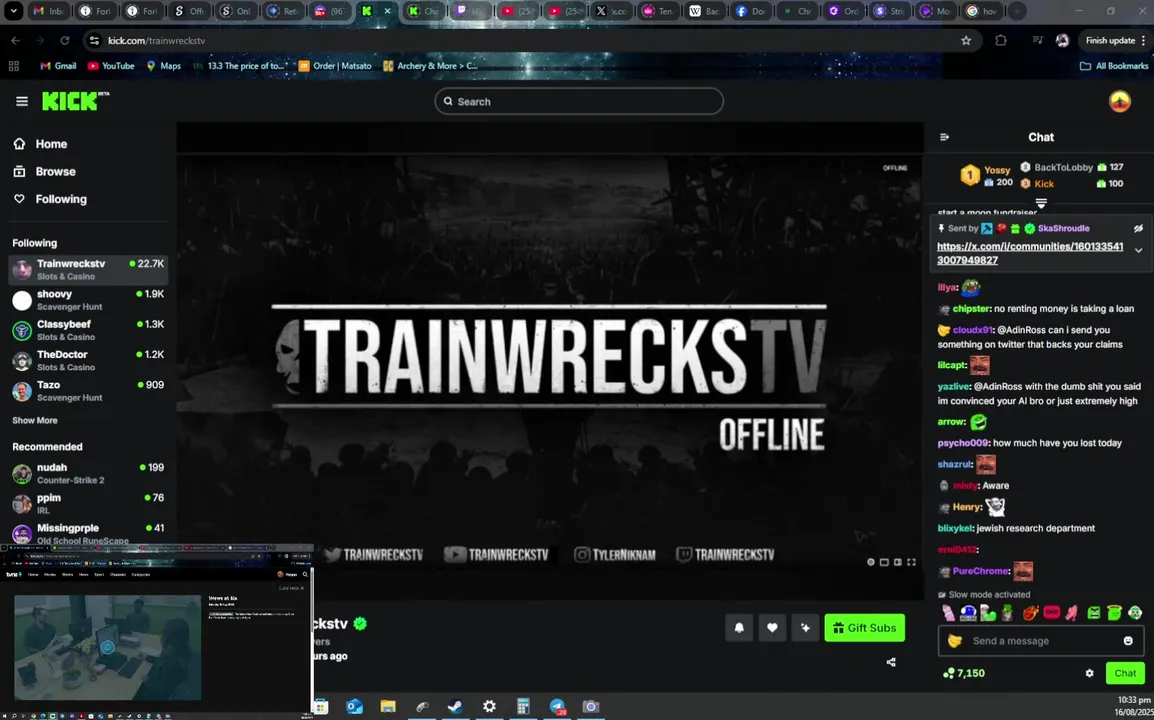
Task: Share the channel with the share icon
Action: coord(891,662)
